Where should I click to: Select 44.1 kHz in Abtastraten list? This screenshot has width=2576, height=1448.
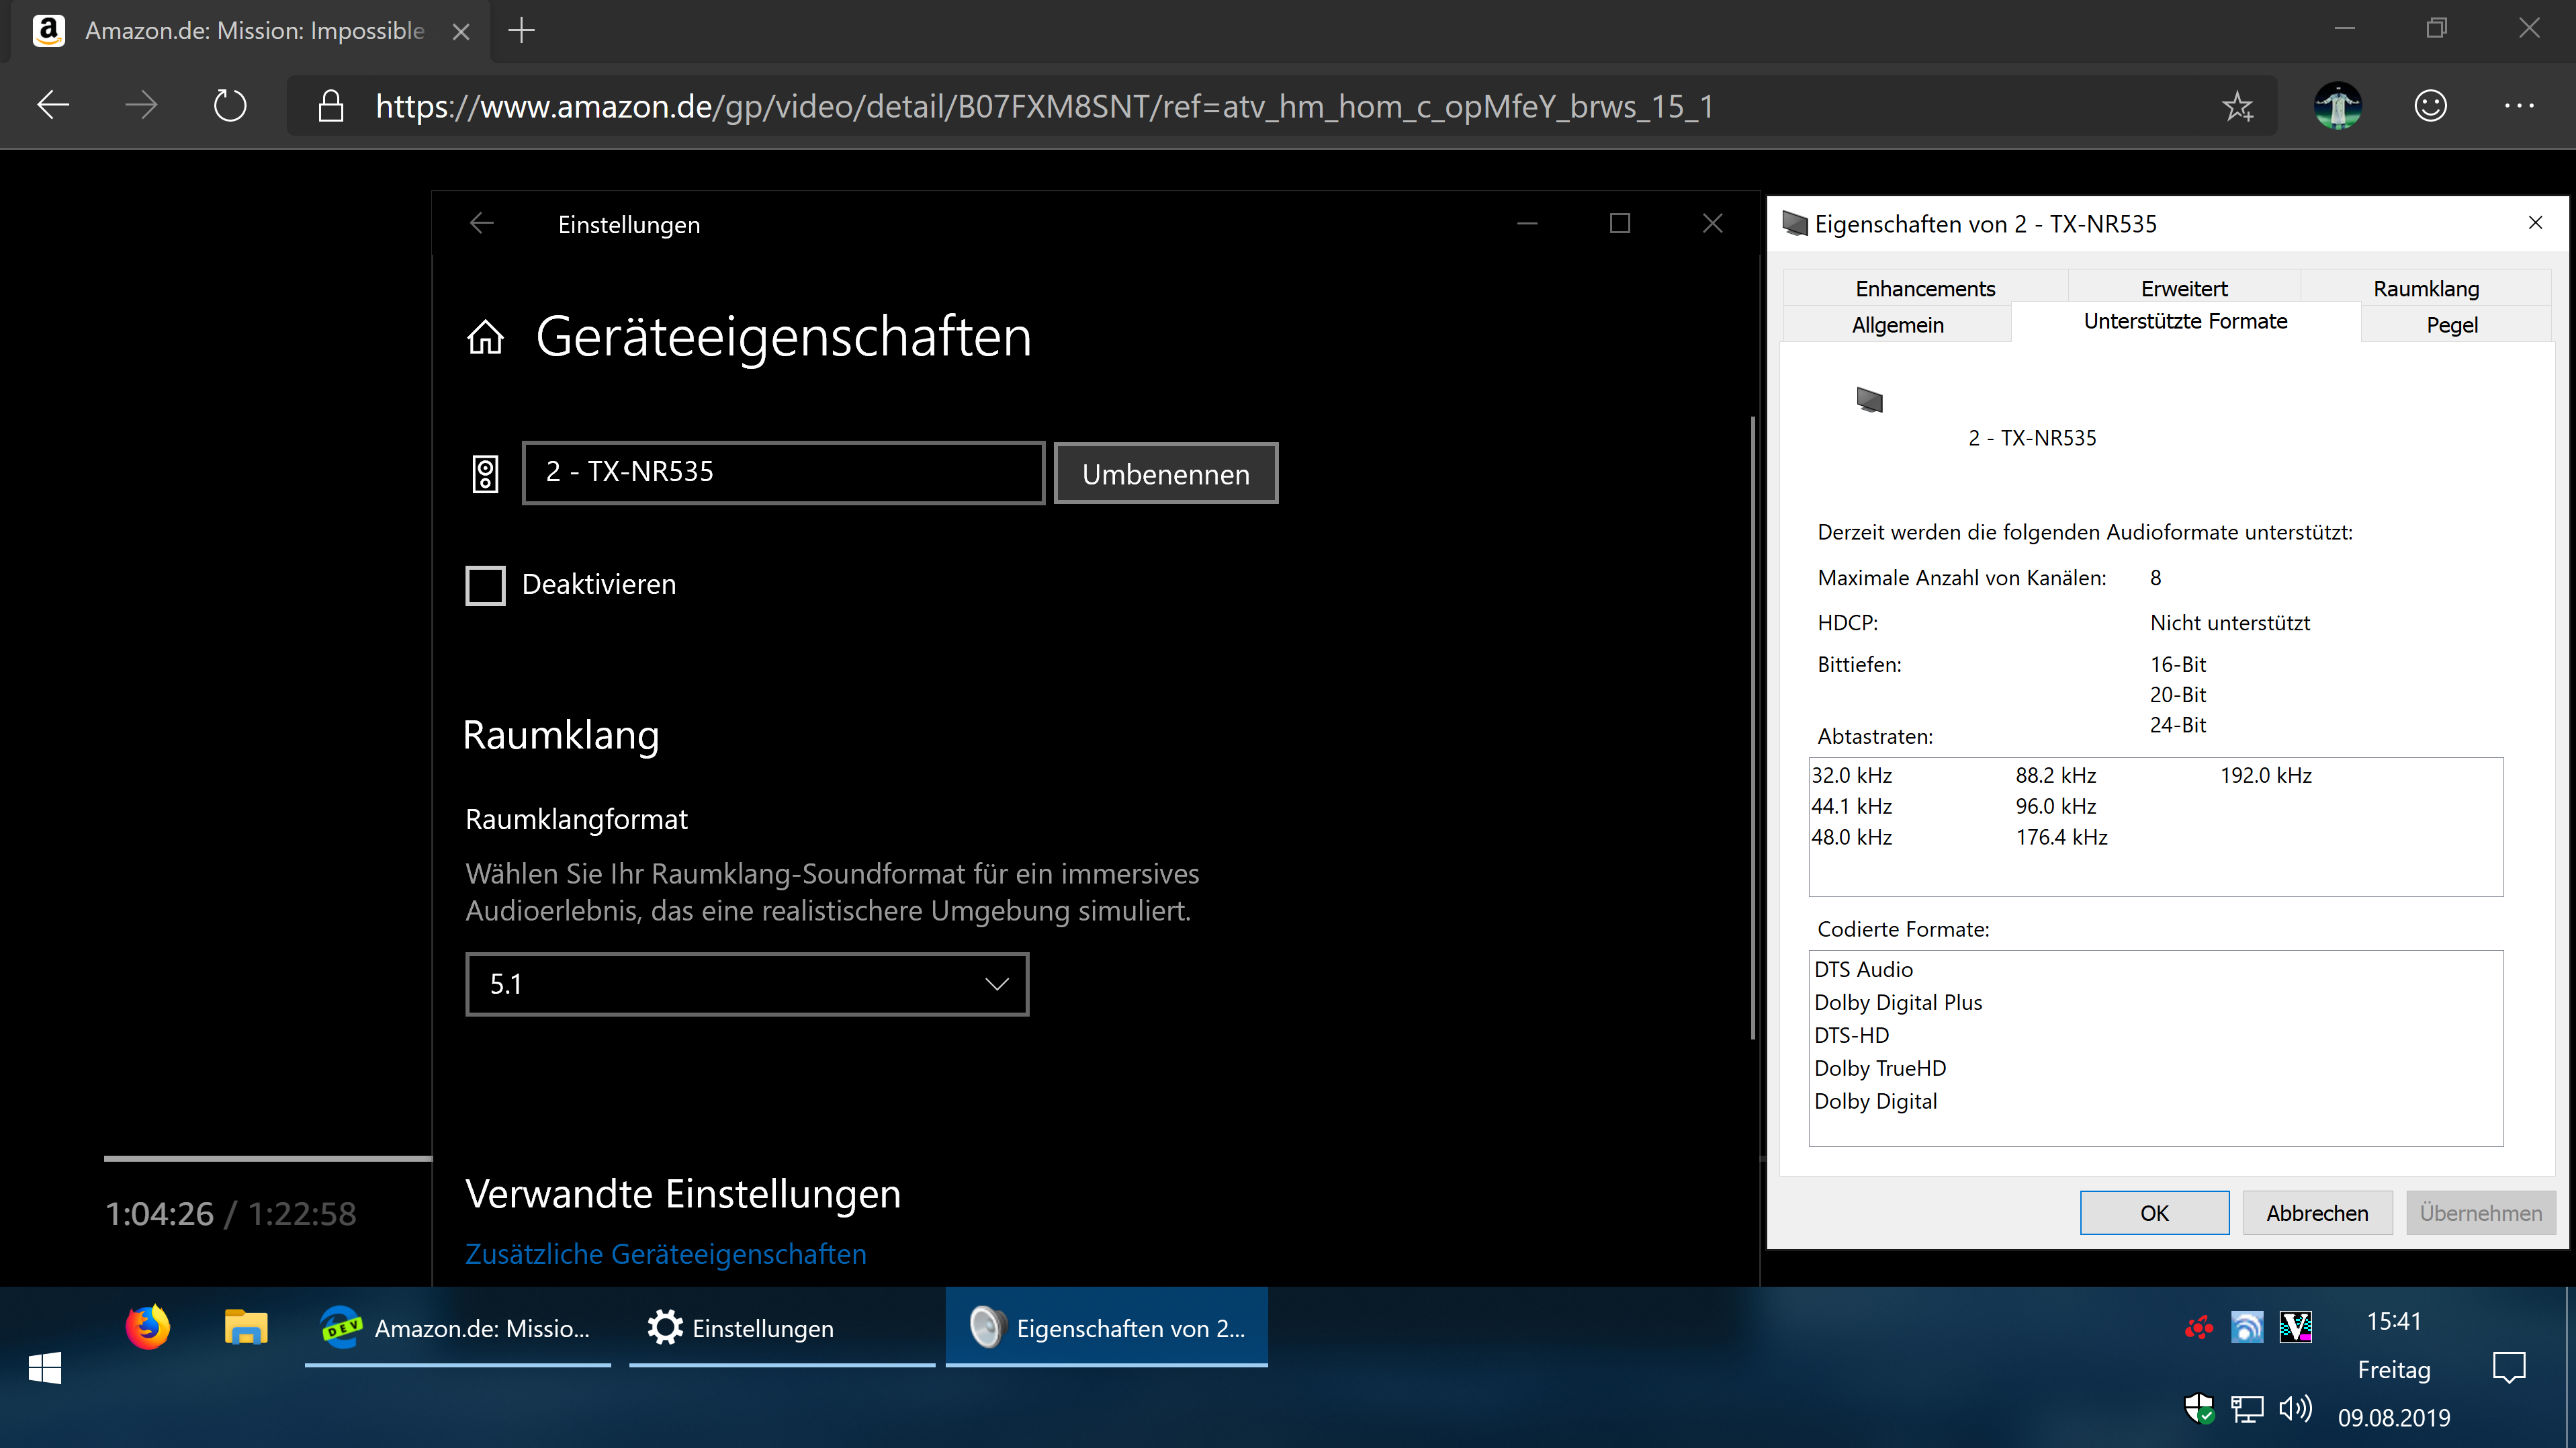point(1852,806)
